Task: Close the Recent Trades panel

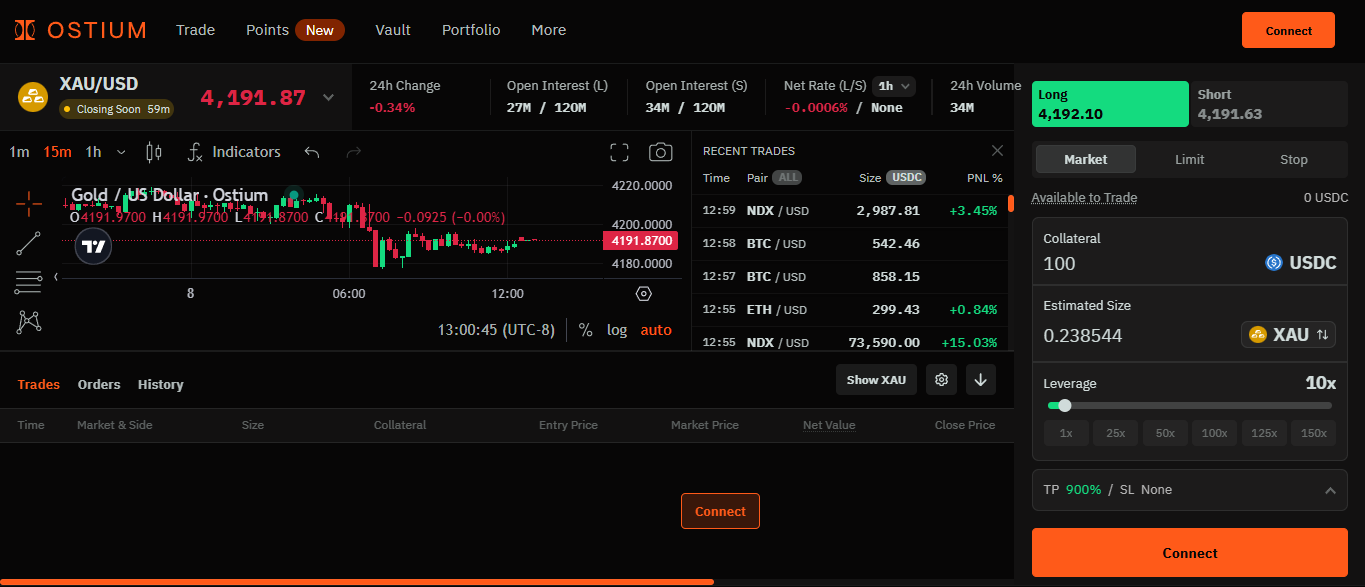Action: [x=997, y=151]
